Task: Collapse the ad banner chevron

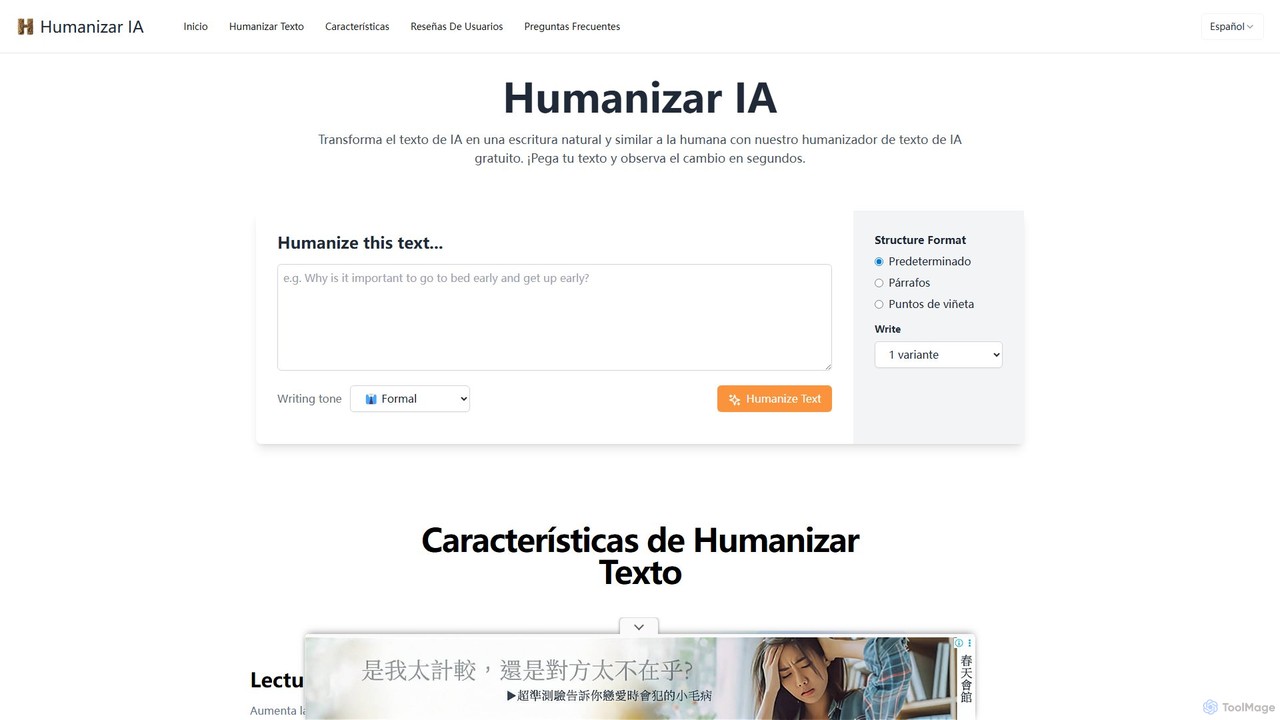Action: point(639,627)
